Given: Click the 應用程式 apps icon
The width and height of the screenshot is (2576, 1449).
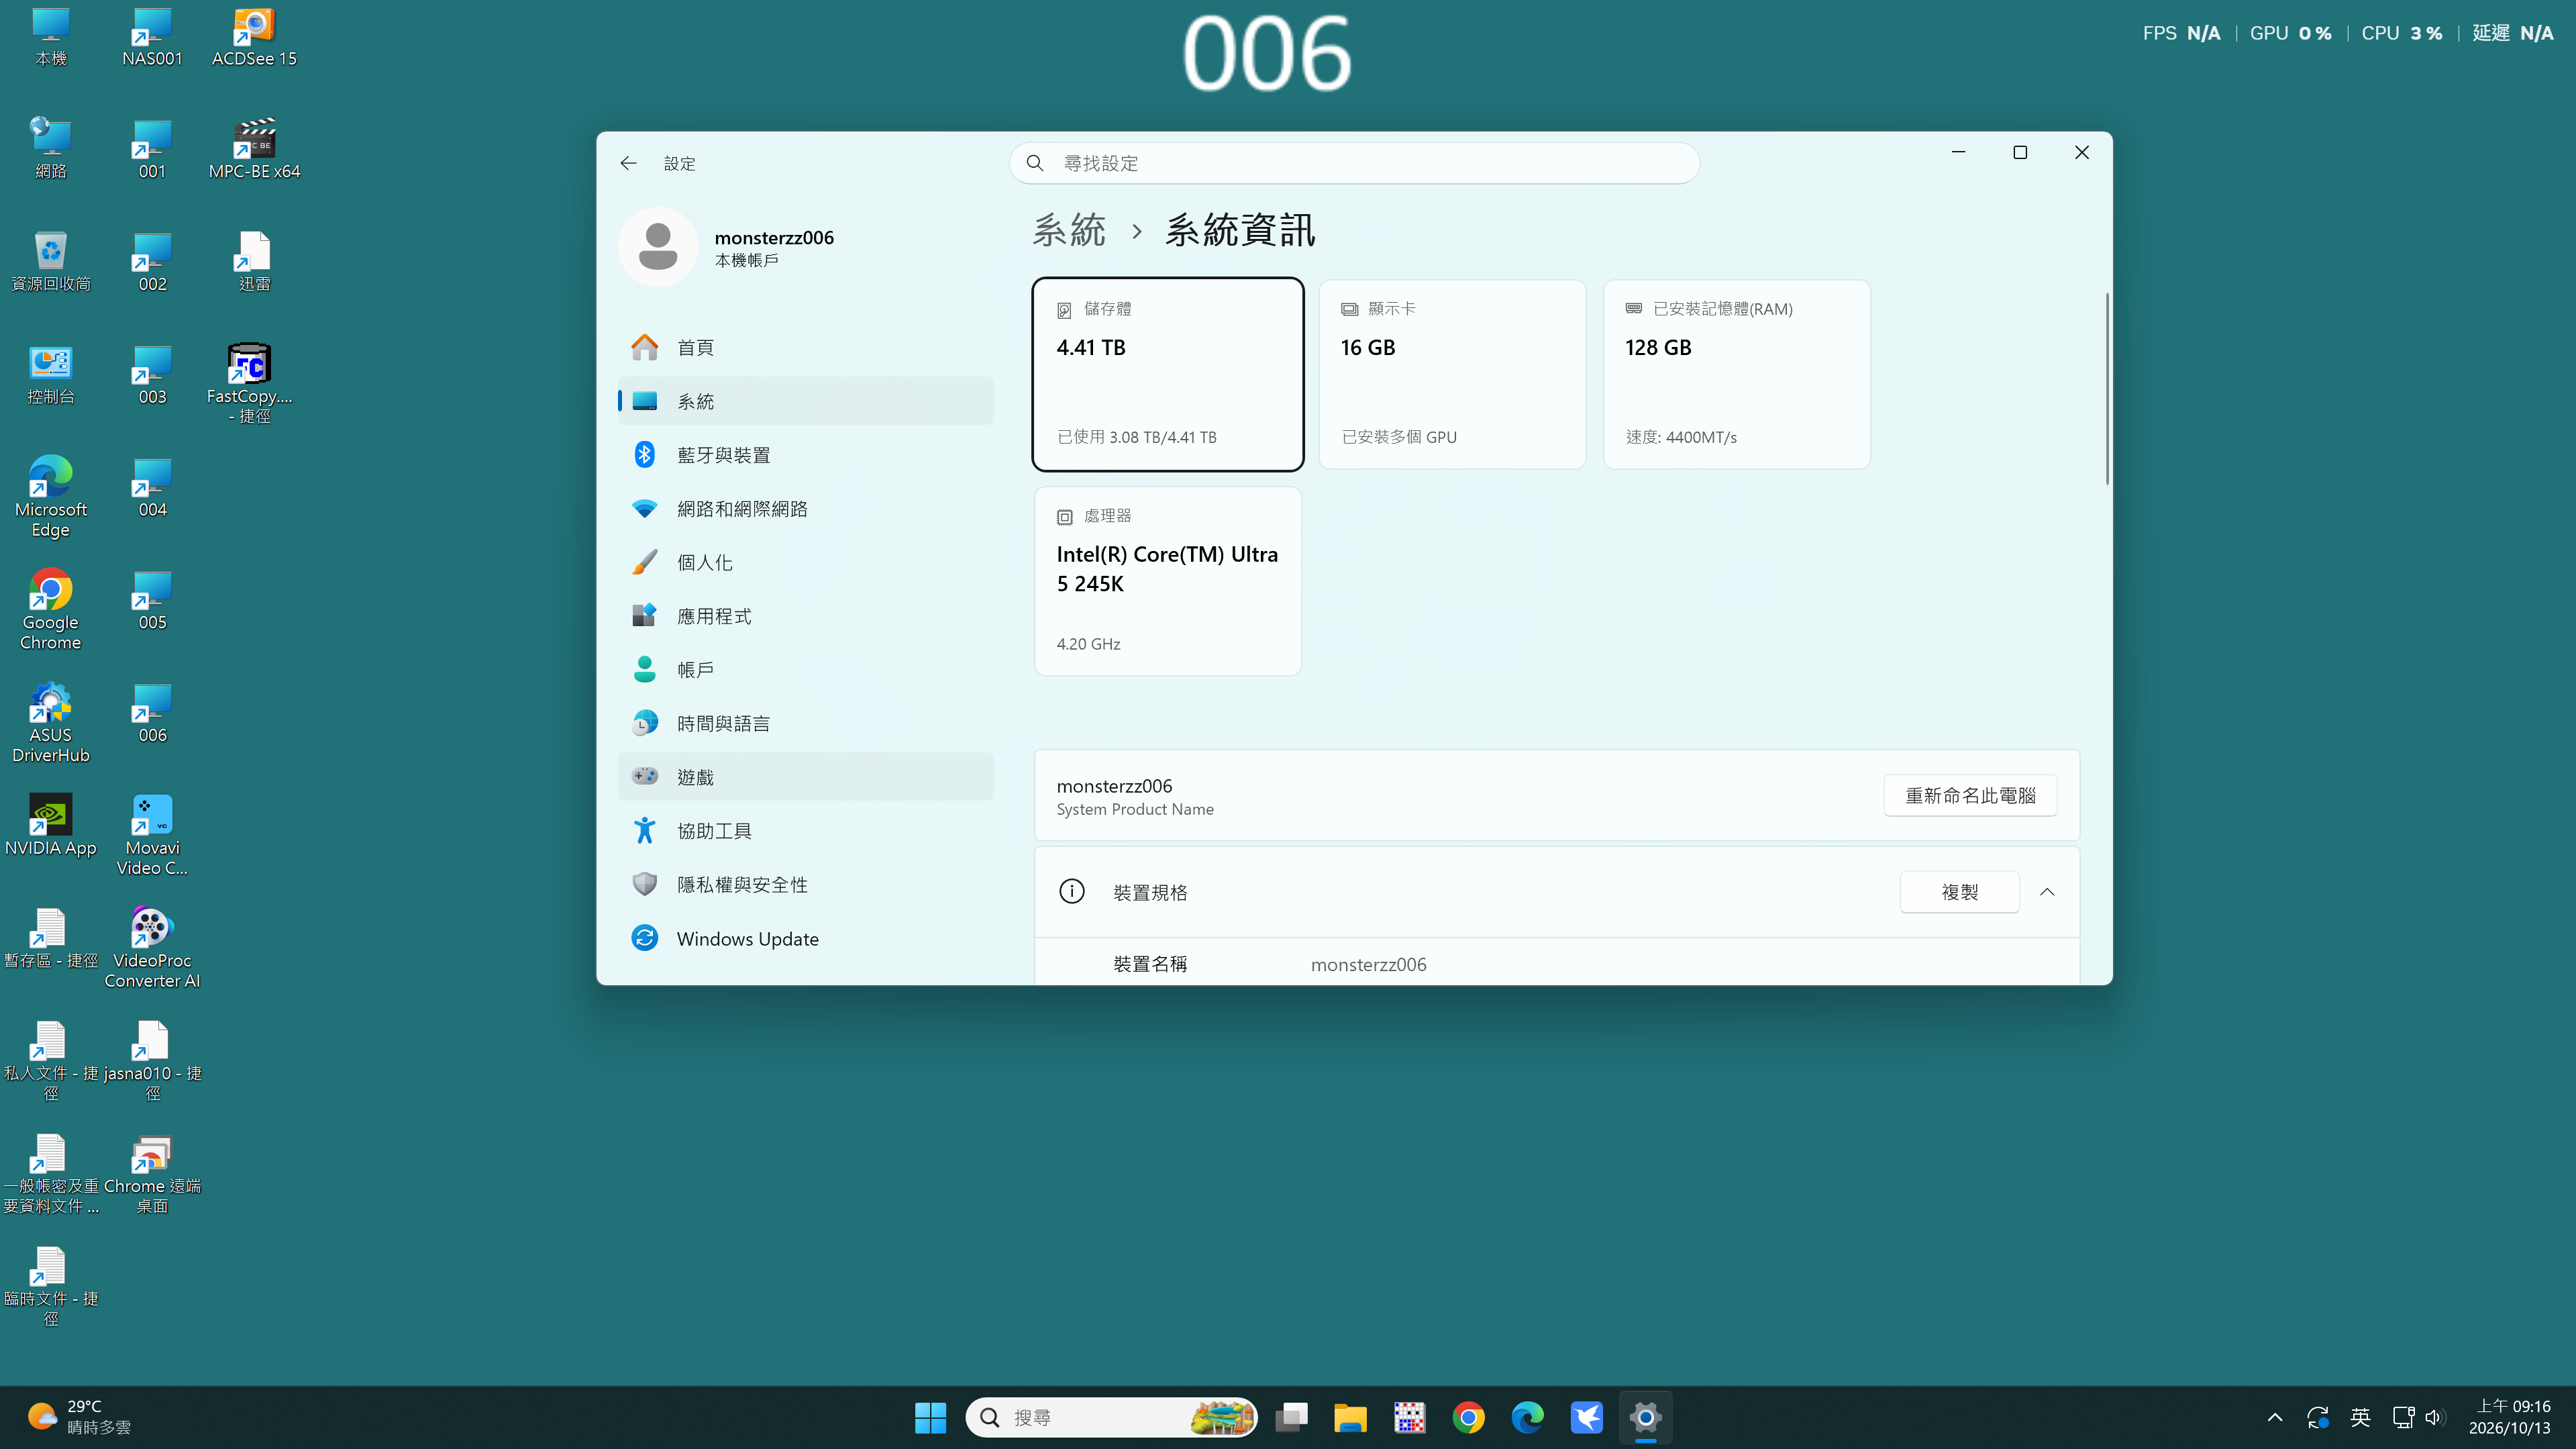Looking at the screenshot, I should tap(644, 615).
